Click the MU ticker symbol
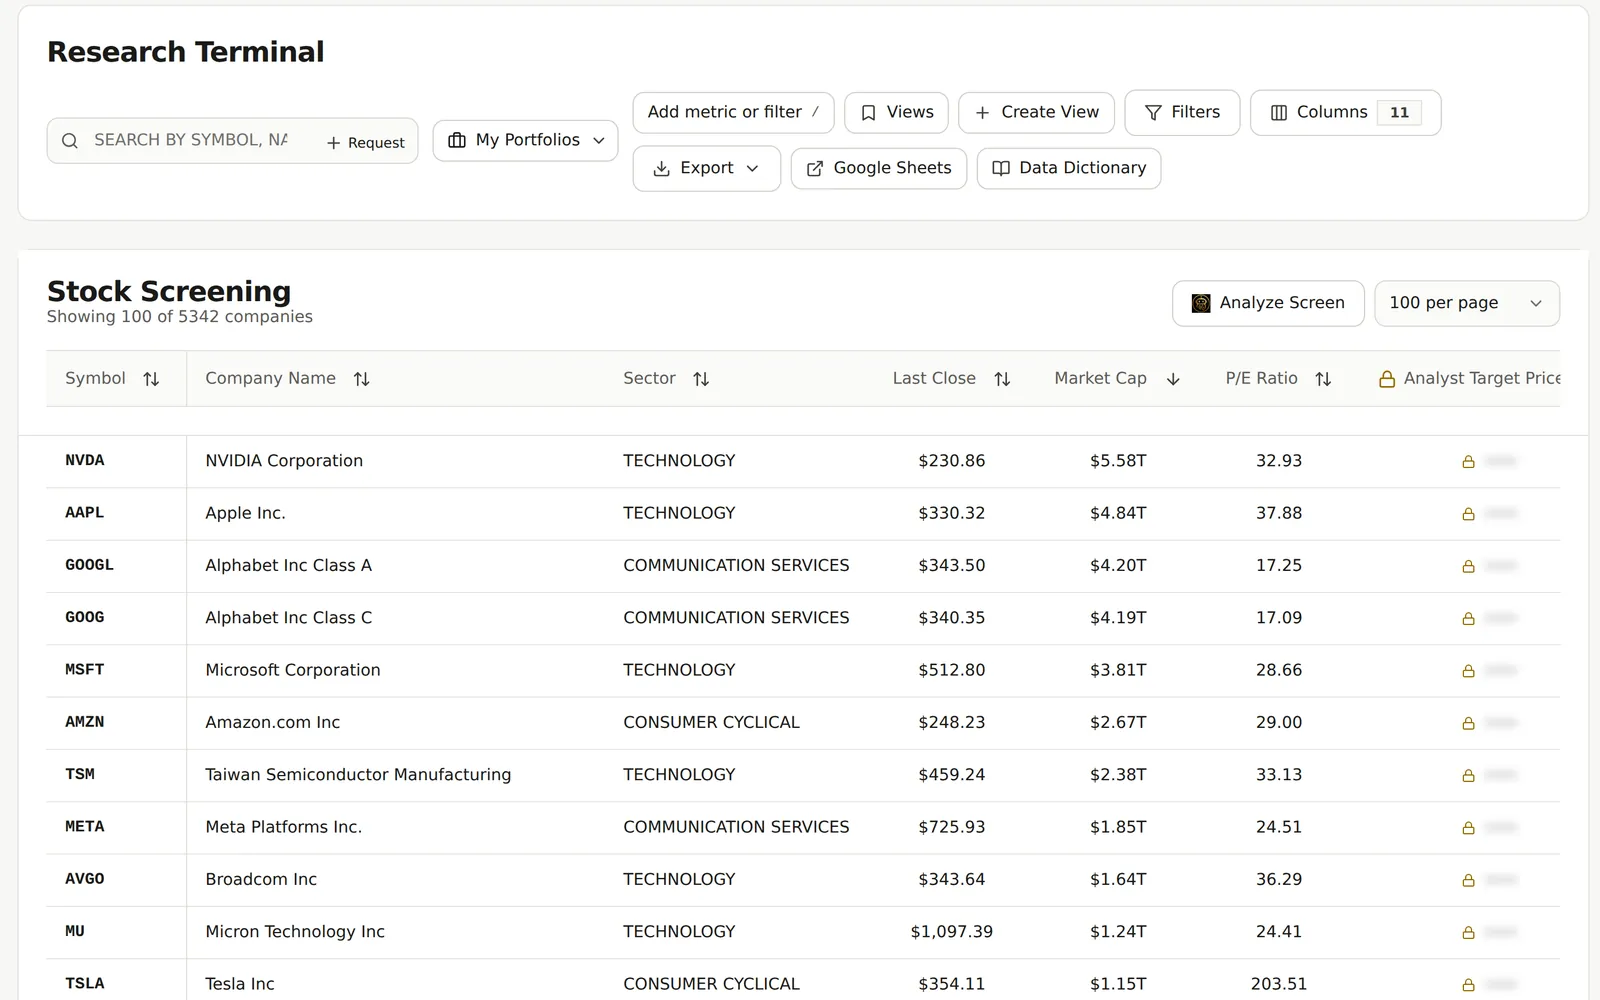The width and height of the screenshot is (1600, 1000). coord(75,932)
